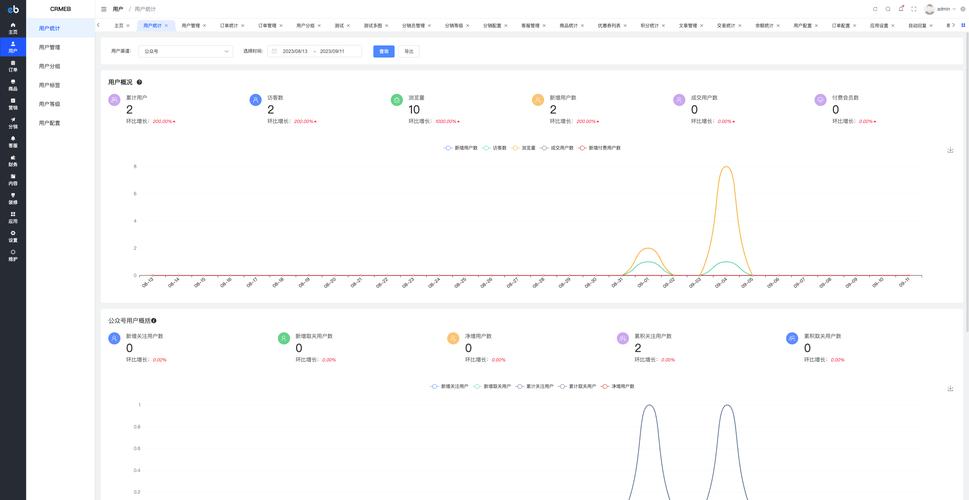Toggle the 访客数 series in the chart legend

(x=495, y=148)
